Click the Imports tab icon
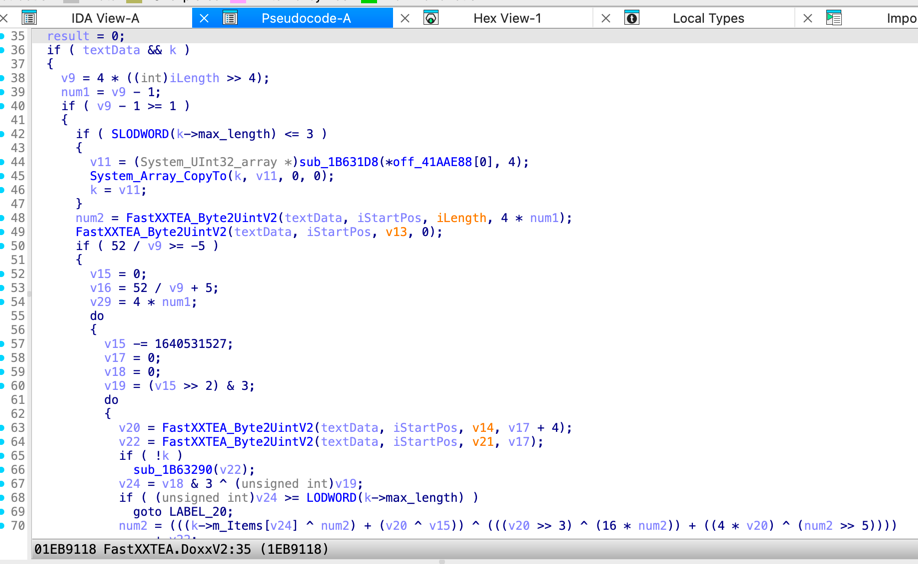Image resolution: width=918 pixels, height=564 pixels. 834,18
